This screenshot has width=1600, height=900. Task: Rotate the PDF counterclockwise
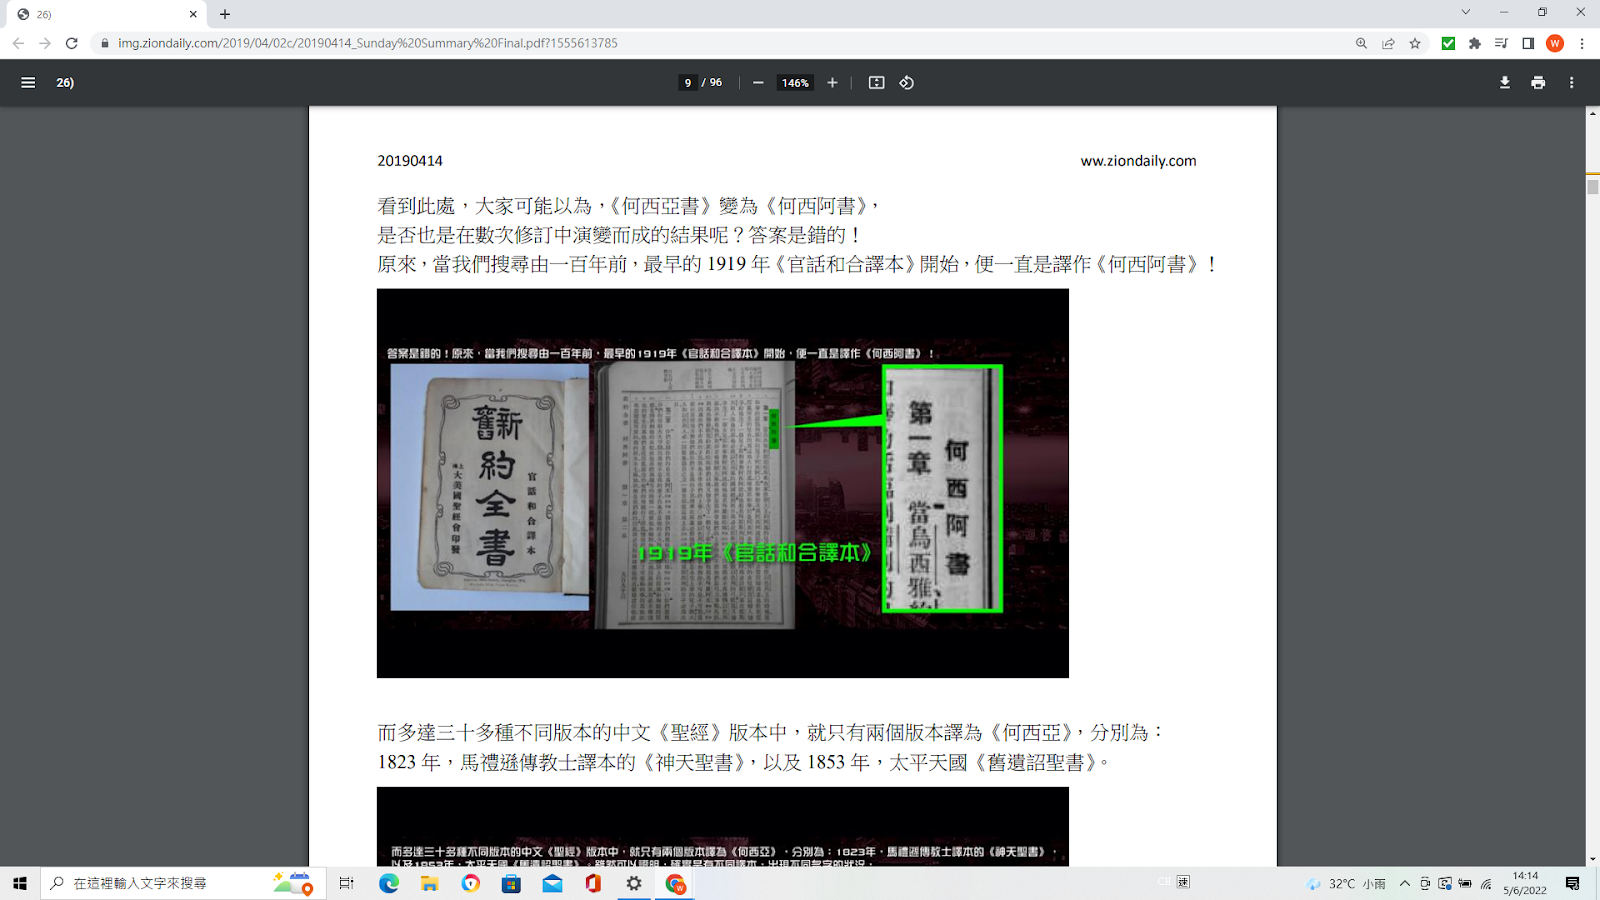907,83
